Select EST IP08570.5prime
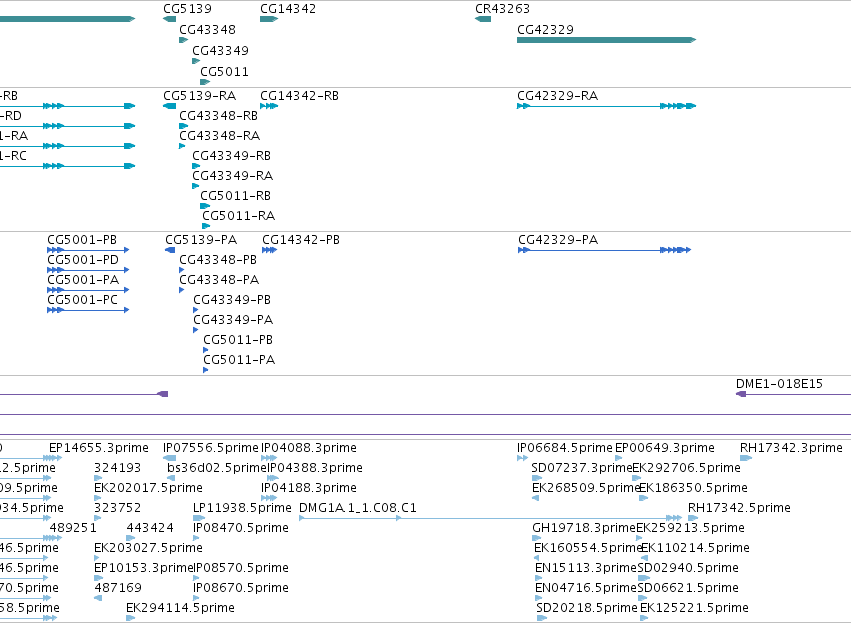This screenshot has height=623, width=851. pyautogui.click(x=240, y=568)
